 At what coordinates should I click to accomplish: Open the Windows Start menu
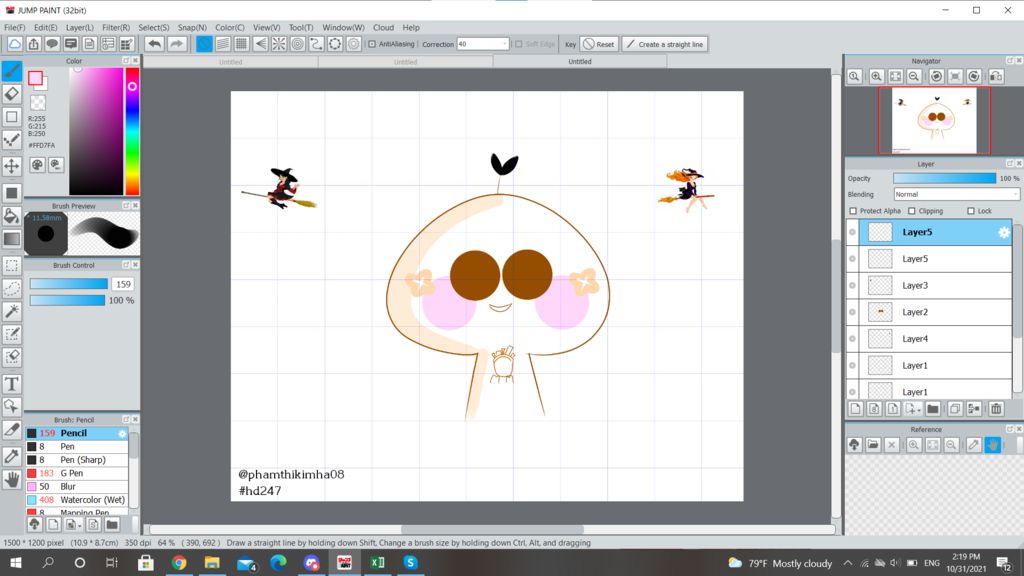15,563
